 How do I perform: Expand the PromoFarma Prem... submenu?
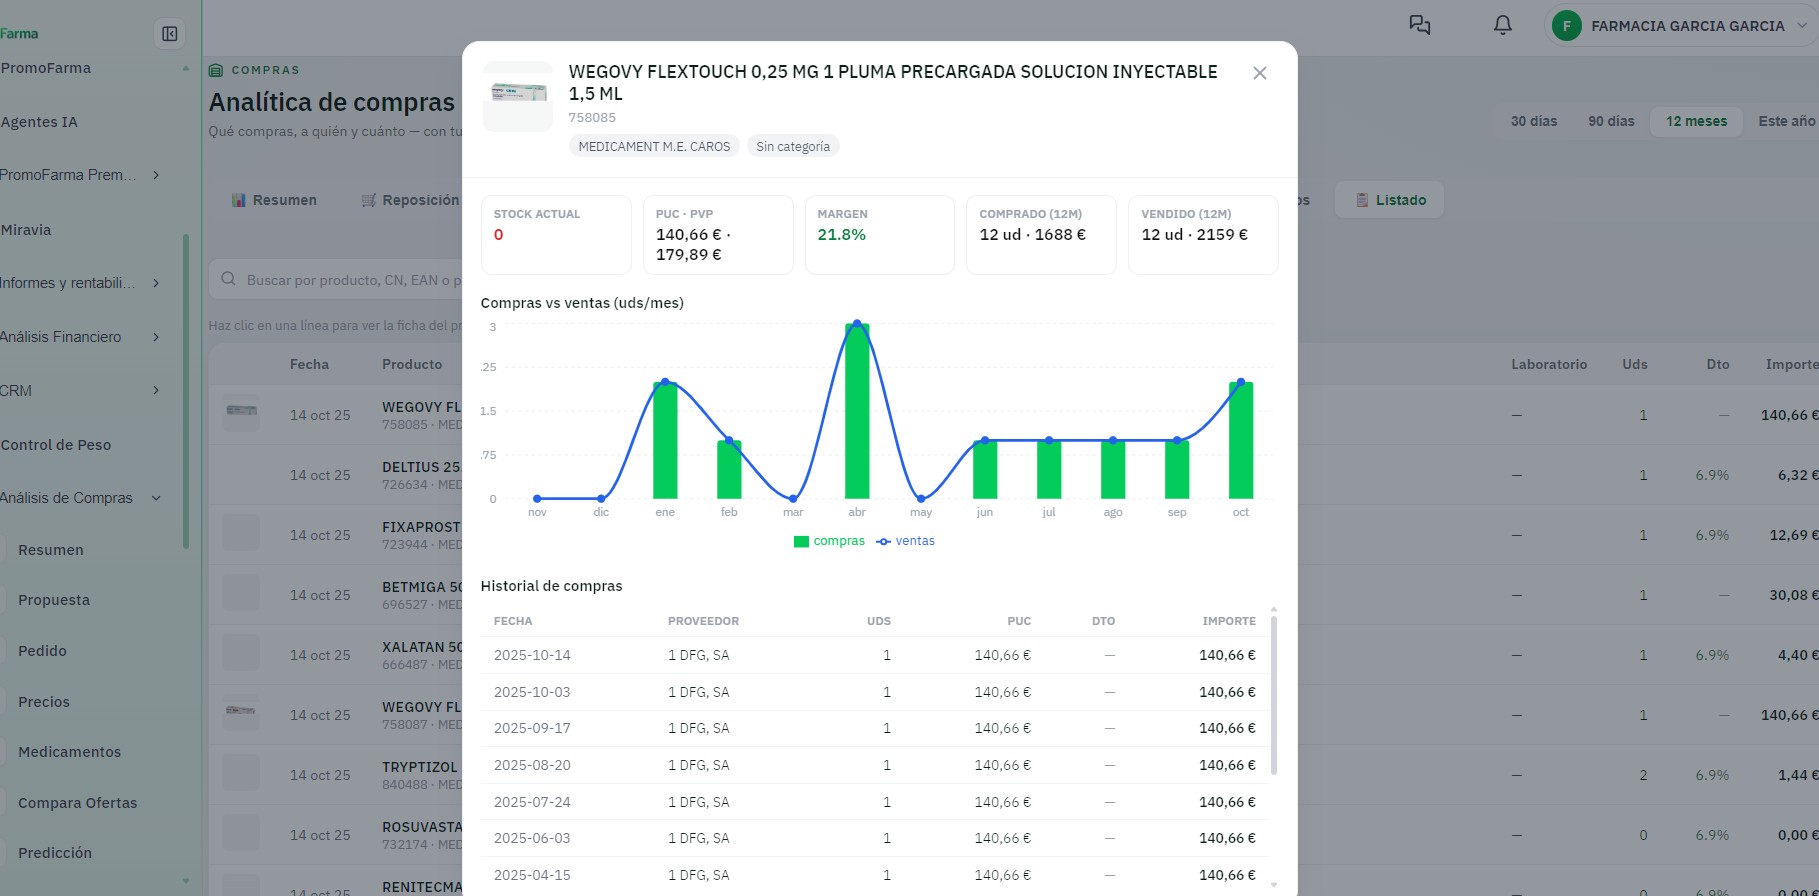[x=156, y=175]
